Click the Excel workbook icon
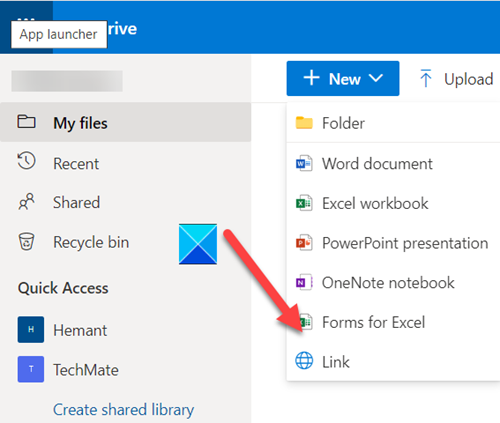The width and height of the screenshot is (500, 423). 304,203
